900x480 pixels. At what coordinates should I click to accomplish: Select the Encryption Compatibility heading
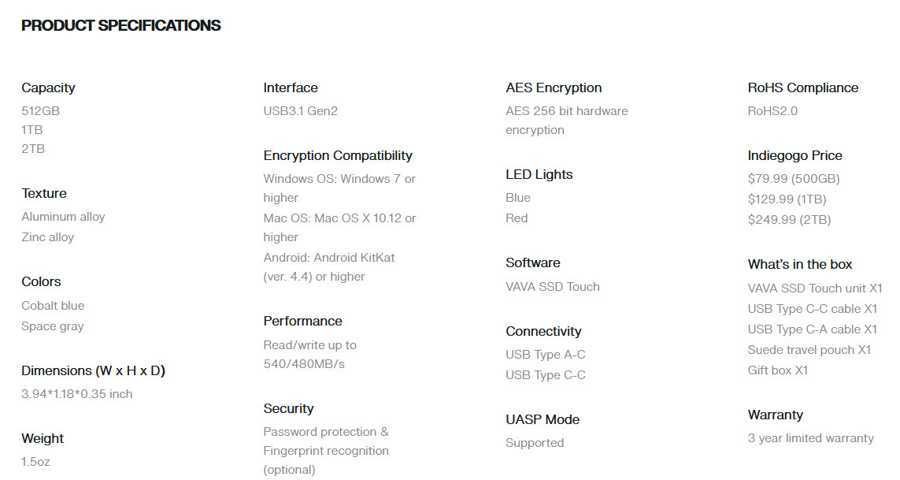pos(338,156)
